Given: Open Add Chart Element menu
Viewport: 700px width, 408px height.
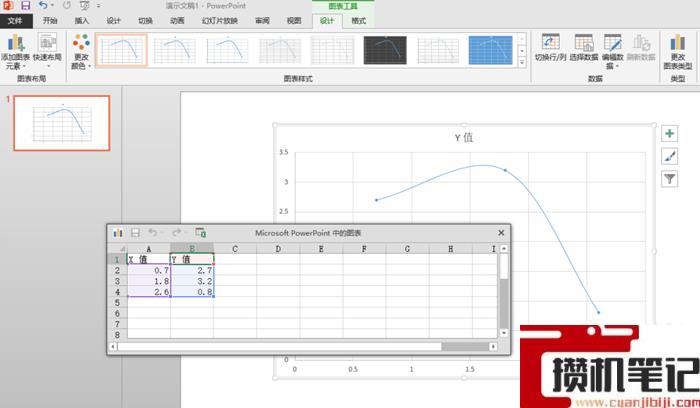Looking at the screenshot, I should [15, 51].
